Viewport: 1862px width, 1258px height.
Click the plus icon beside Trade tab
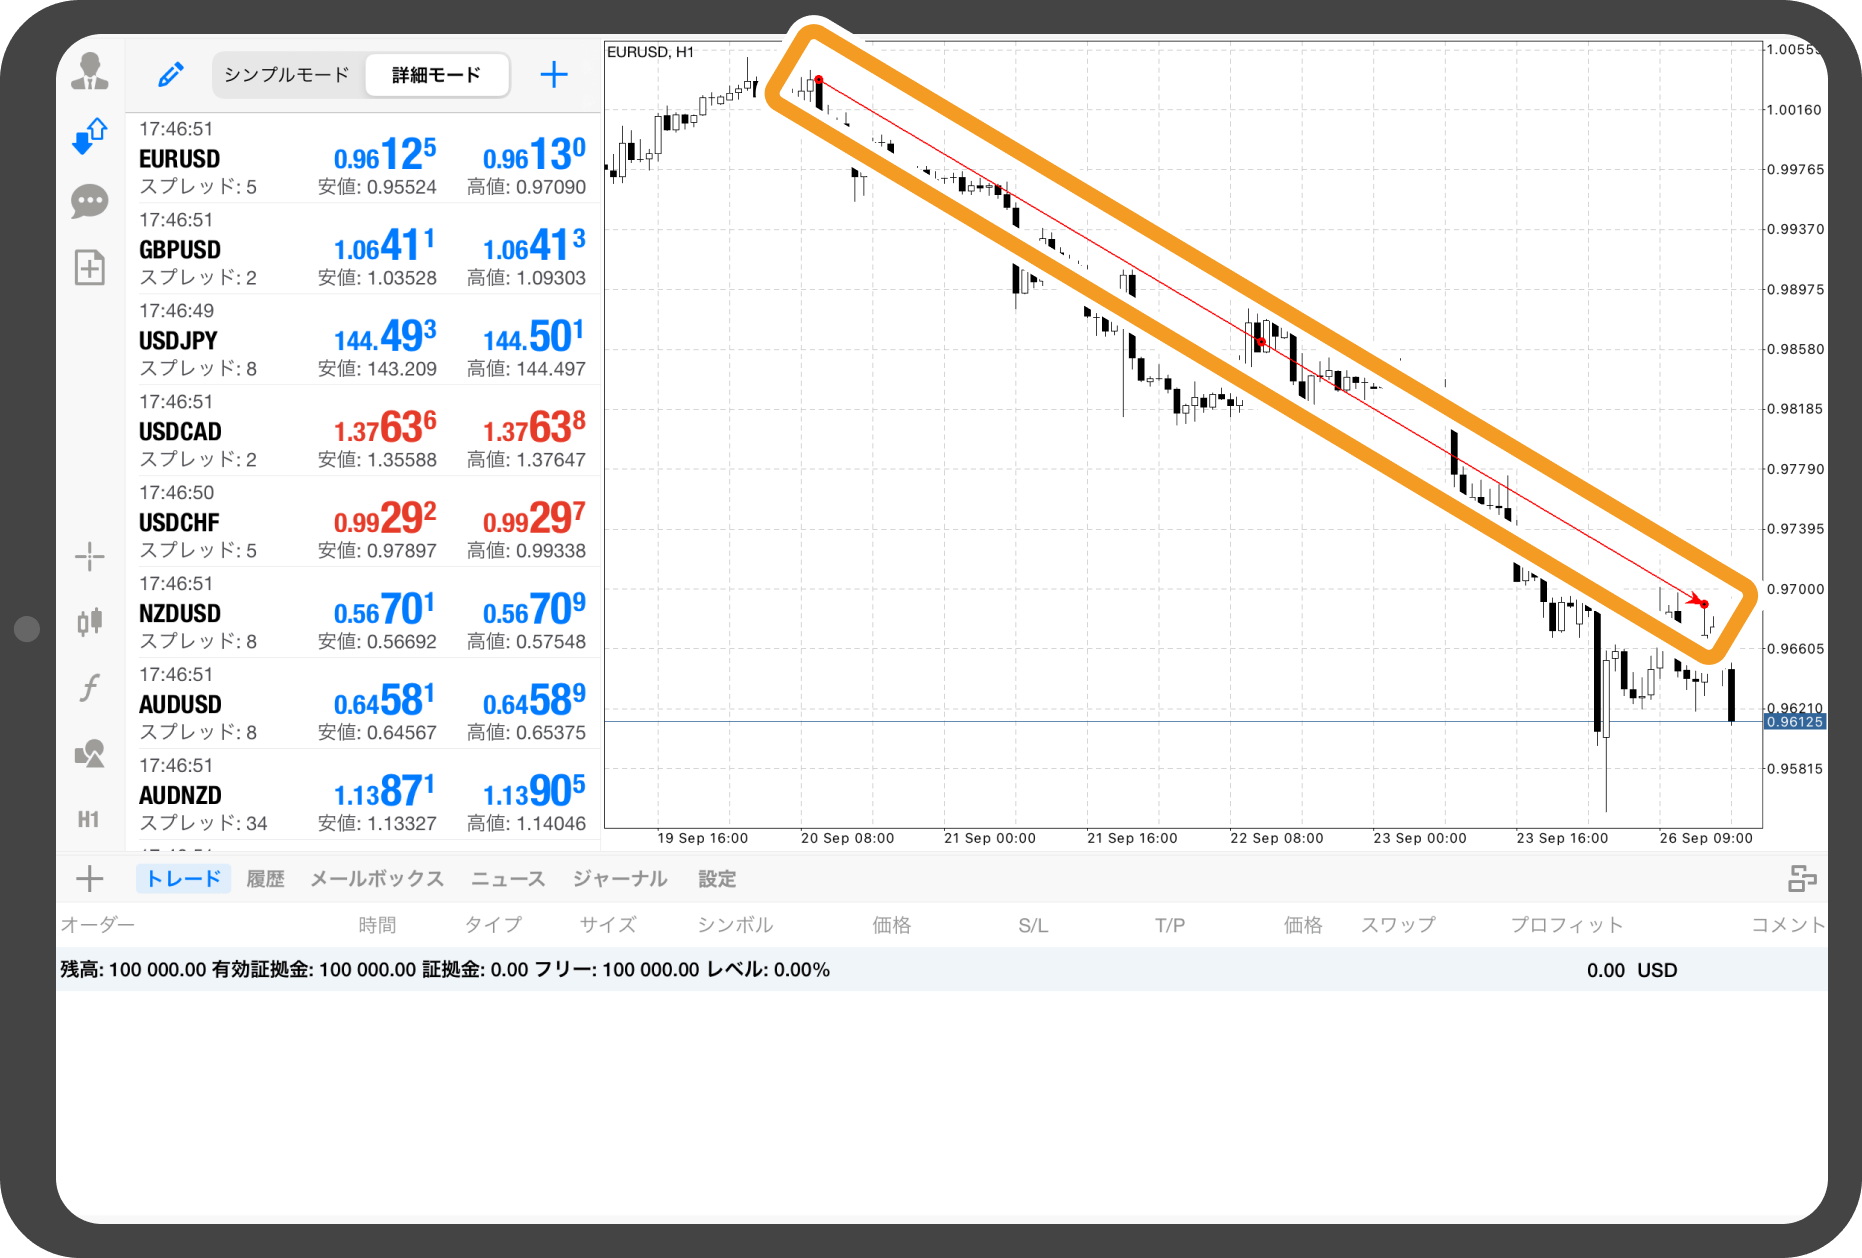pos(90,879)
